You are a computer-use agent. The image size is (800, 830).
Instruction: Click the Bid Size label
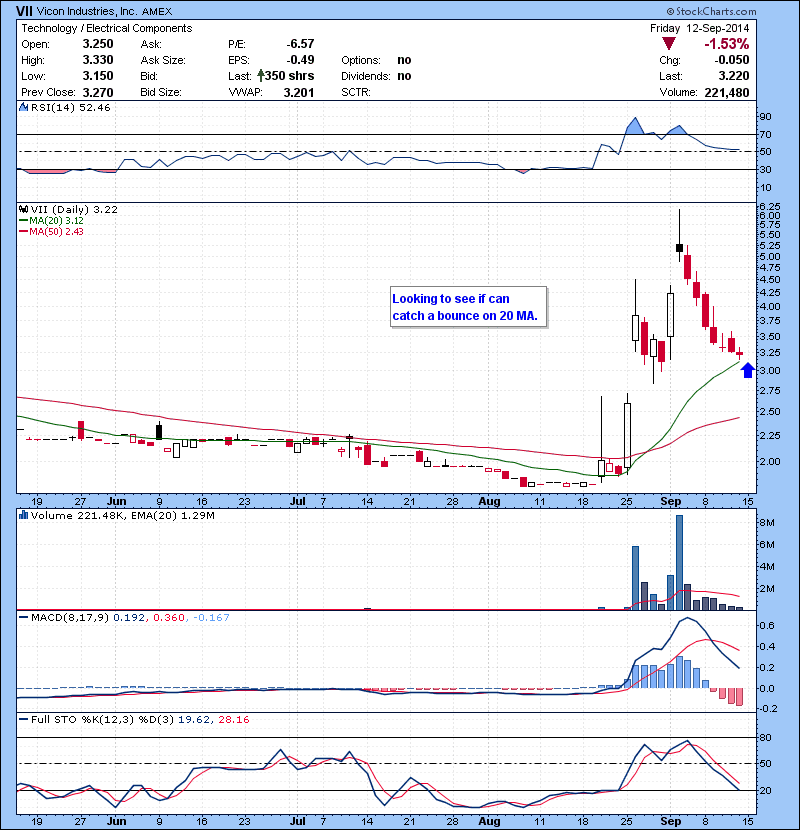click(161, 93)
